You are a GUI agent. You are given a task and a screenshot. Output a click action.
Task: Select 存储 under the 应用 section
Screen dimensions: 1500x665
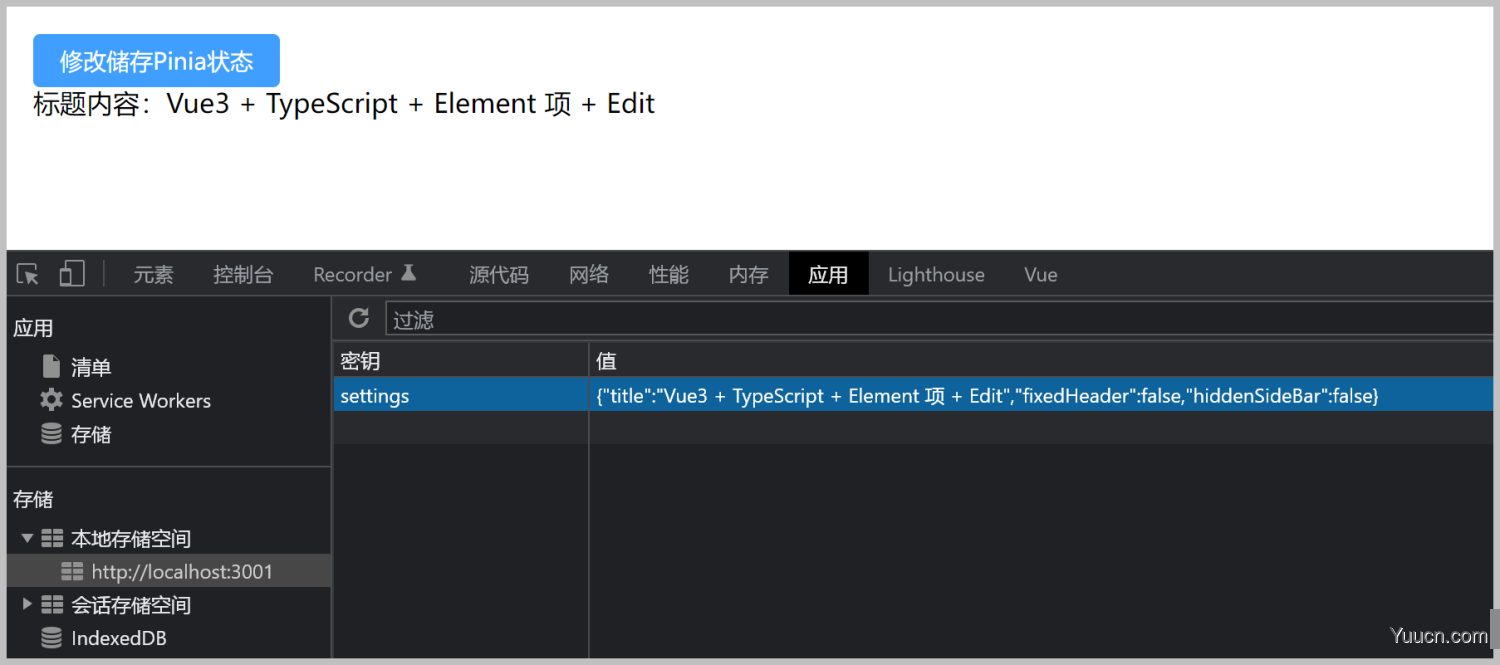tap(91, 434)
